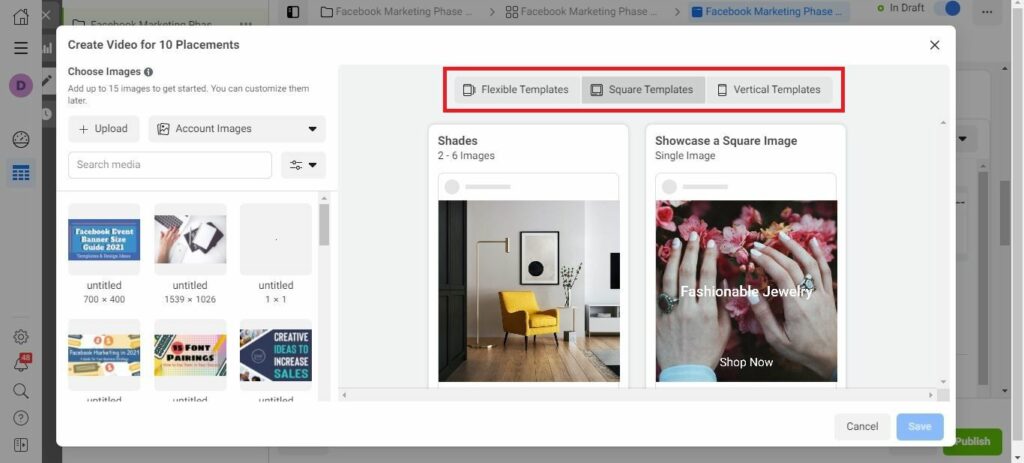1024x463 pixels.
Task: Select the 15 Font Pairings thumbnail
Action: [x=190, y=355]
